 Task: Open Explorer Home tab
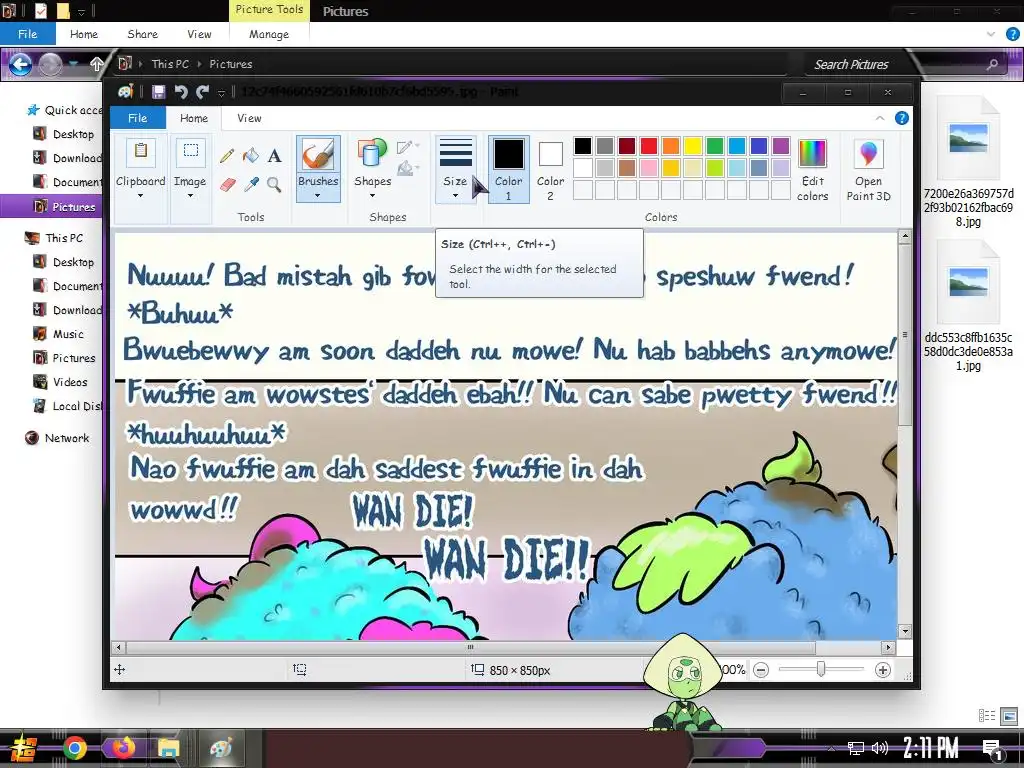click(x=84, y=34)
